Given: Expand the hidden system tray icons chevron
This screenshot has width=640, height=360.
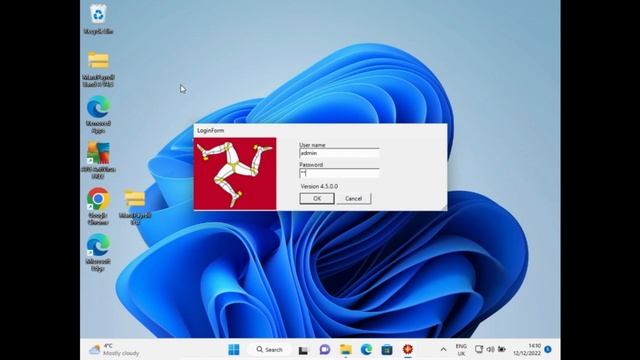Looking at the screenshot, I should [x=443, y=350].
